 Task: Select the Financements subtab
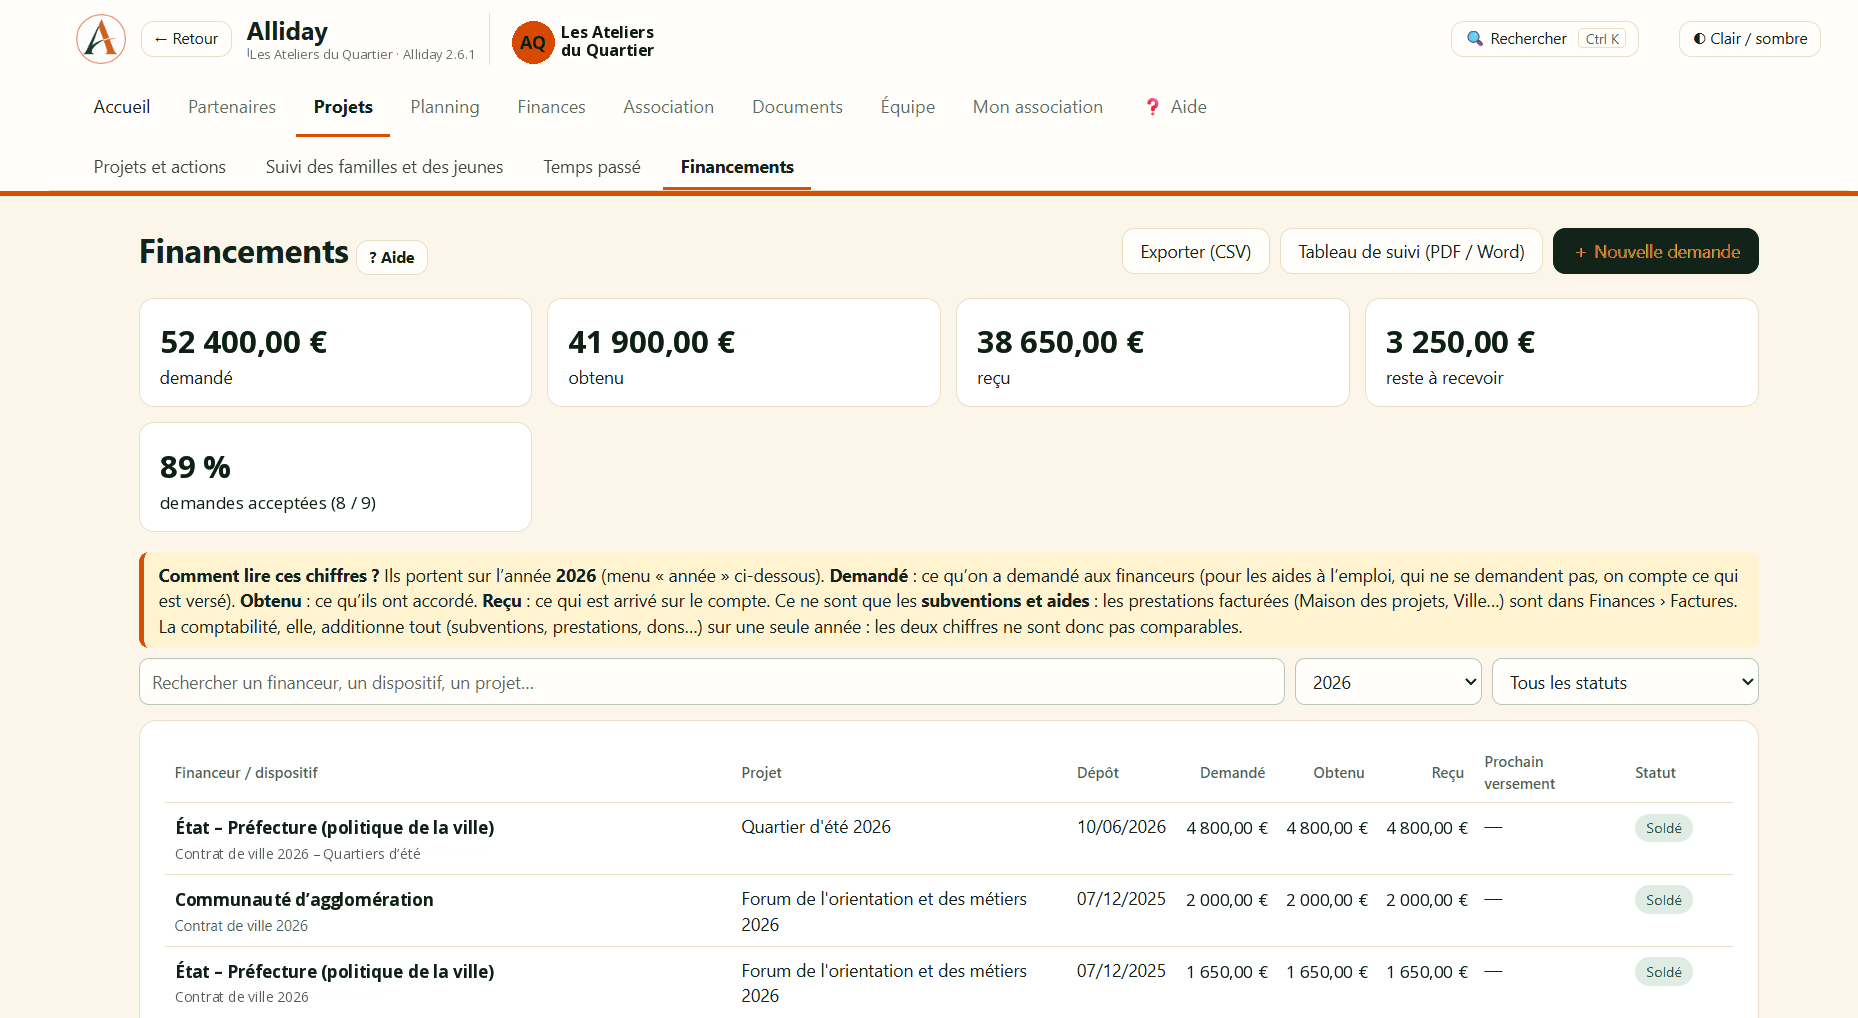(737, 167)
